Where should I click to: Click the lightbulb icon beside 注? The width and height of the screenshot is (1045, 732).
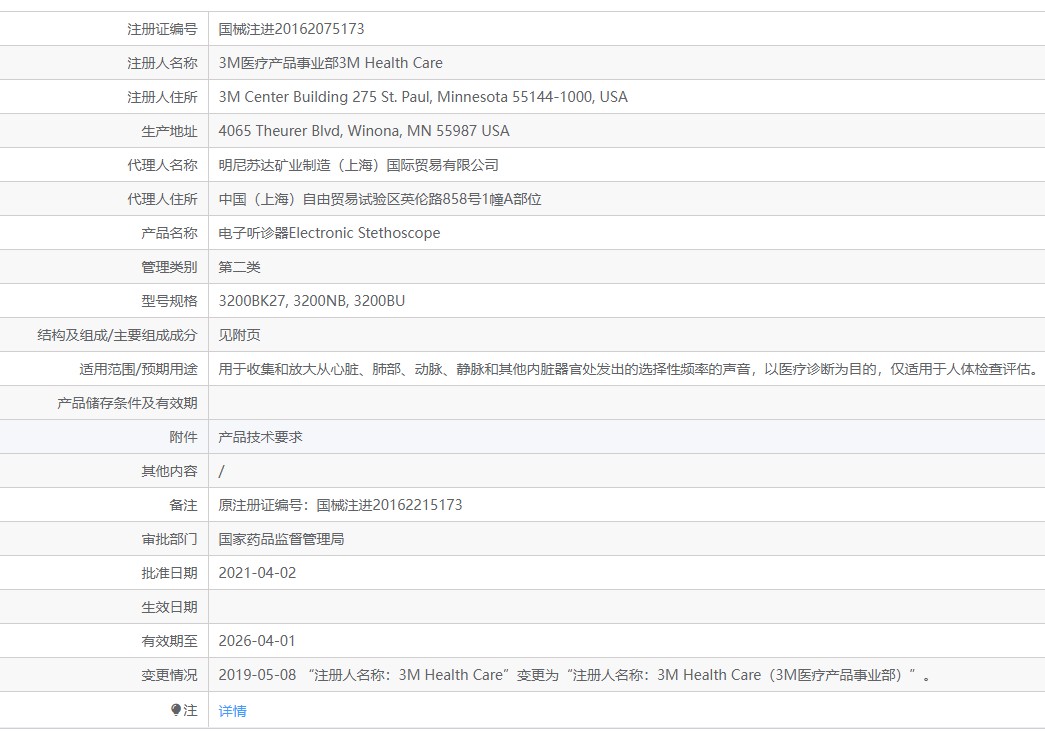(x=176, y=710)
